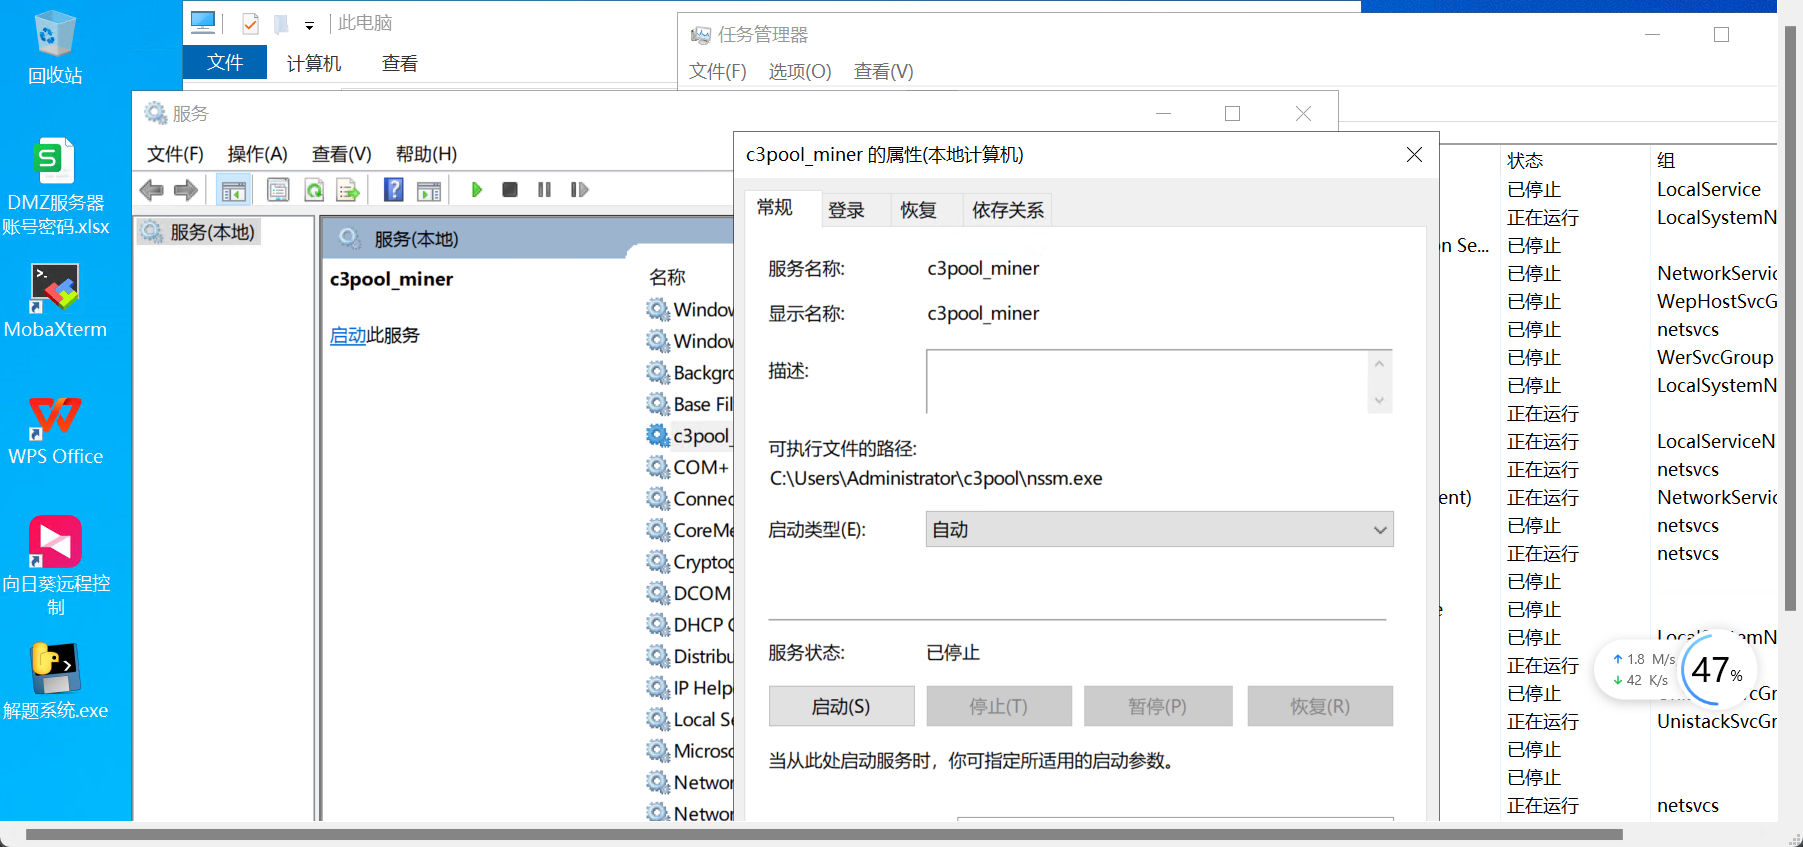Select c3pool service gear icon in list

point(657,436)
